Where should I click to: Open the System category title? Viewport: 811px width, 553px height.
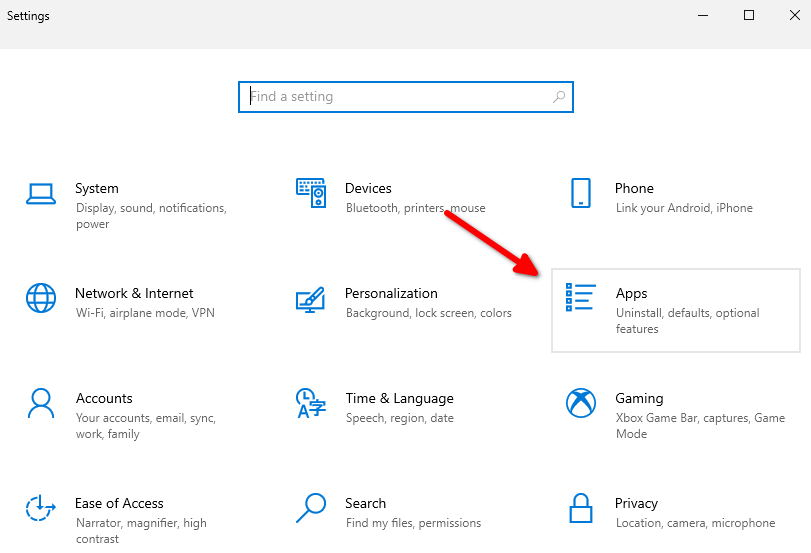(97, 188)
